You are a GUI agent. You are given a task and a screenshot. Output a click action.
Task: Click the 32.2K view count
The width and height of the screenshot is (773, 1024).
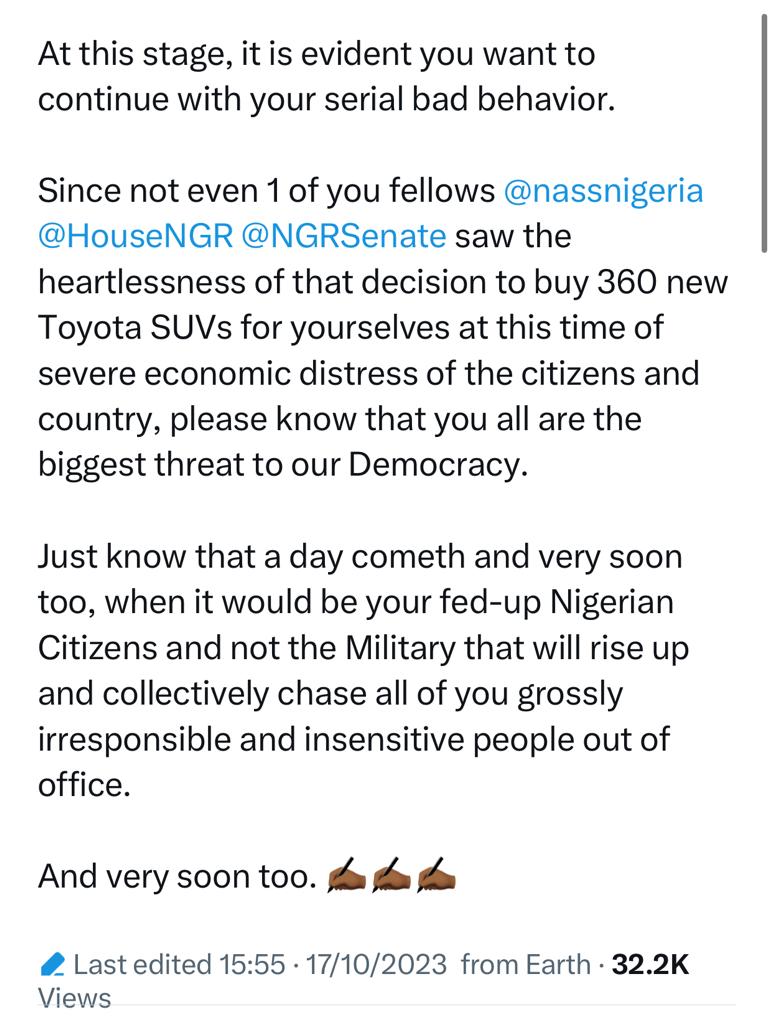coord(650,965)
